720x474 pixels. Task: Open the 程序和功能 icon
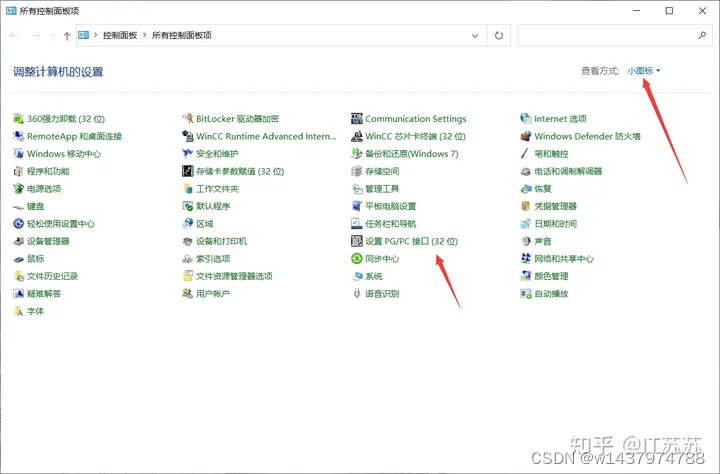(18, 171)
